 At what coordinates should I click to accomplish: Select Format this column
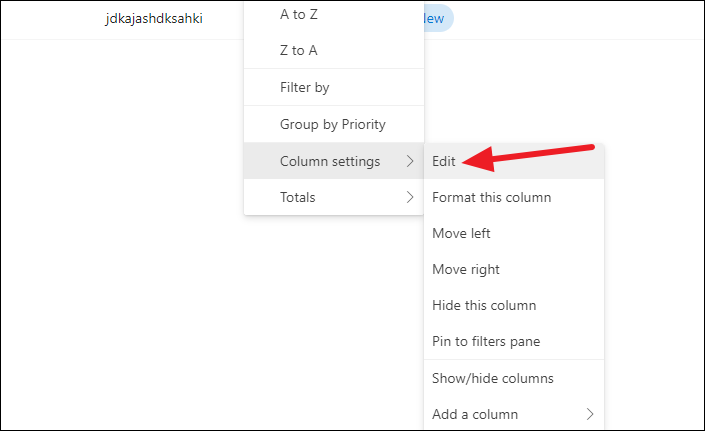pyautogui.click(x=491, y=197)
